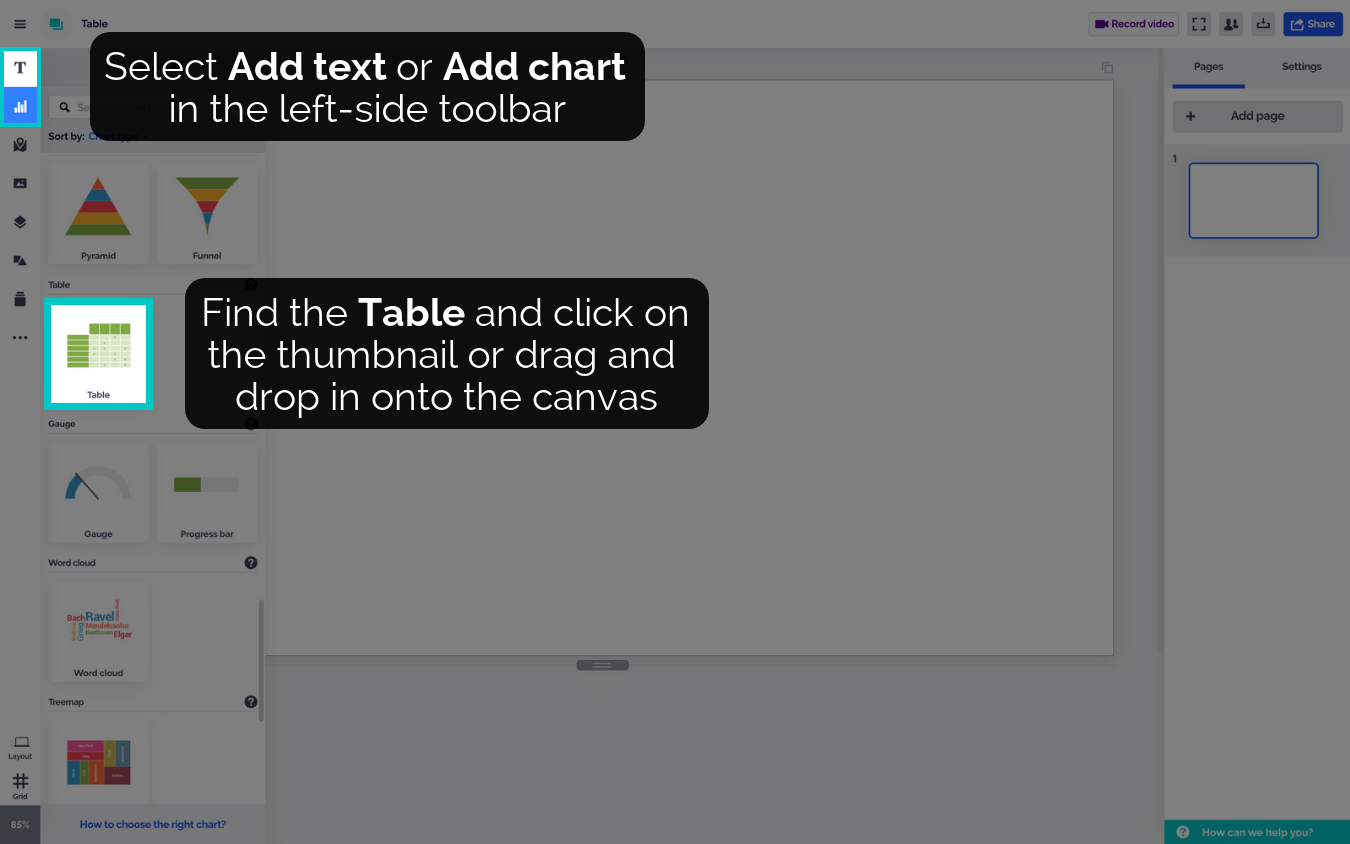
Task: Open the 85% zoom level control
Action: 20,825
